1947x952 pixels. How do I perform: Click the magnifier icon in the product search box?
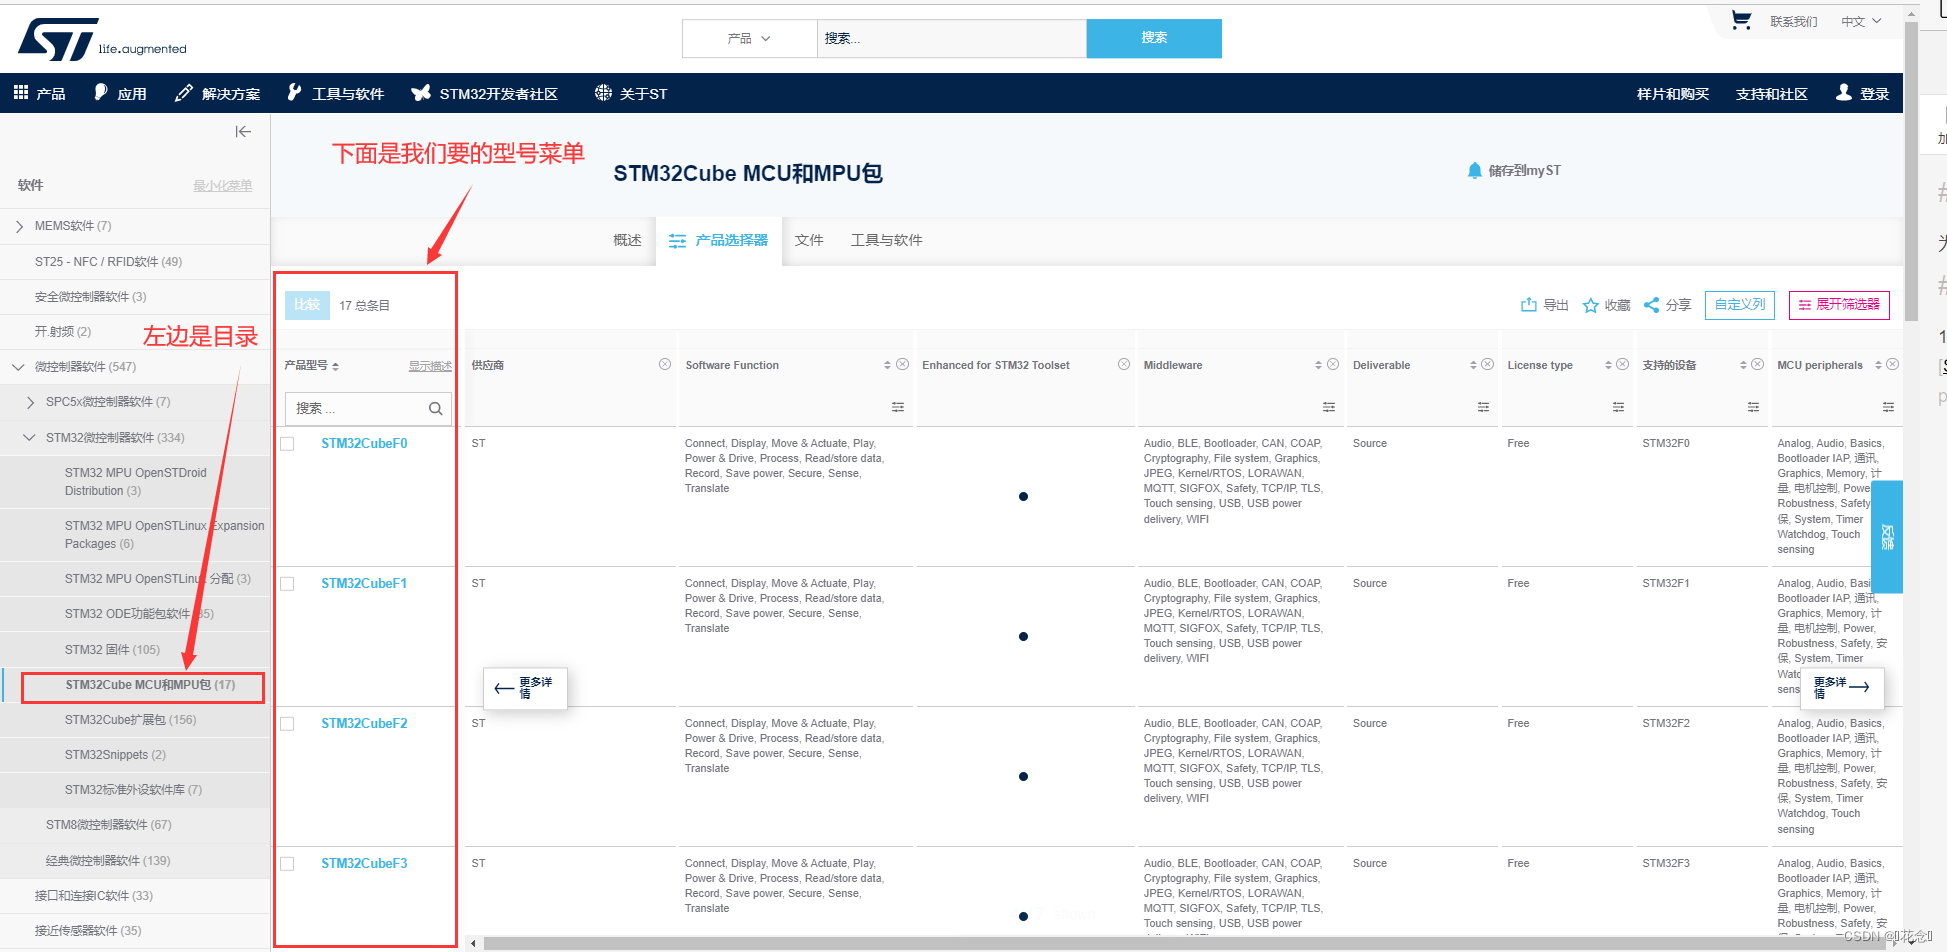[435, 408]
